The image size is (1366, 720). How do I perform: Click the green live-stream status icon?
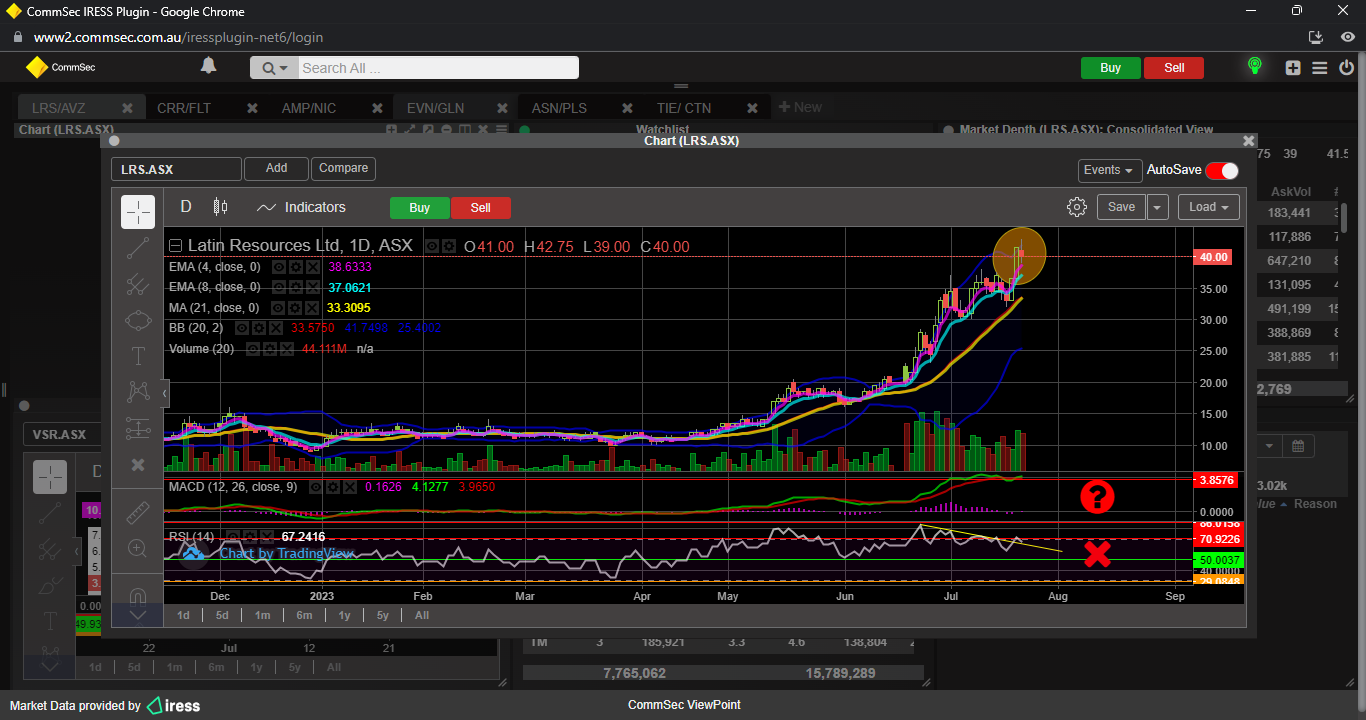[x=1254, y=67]
